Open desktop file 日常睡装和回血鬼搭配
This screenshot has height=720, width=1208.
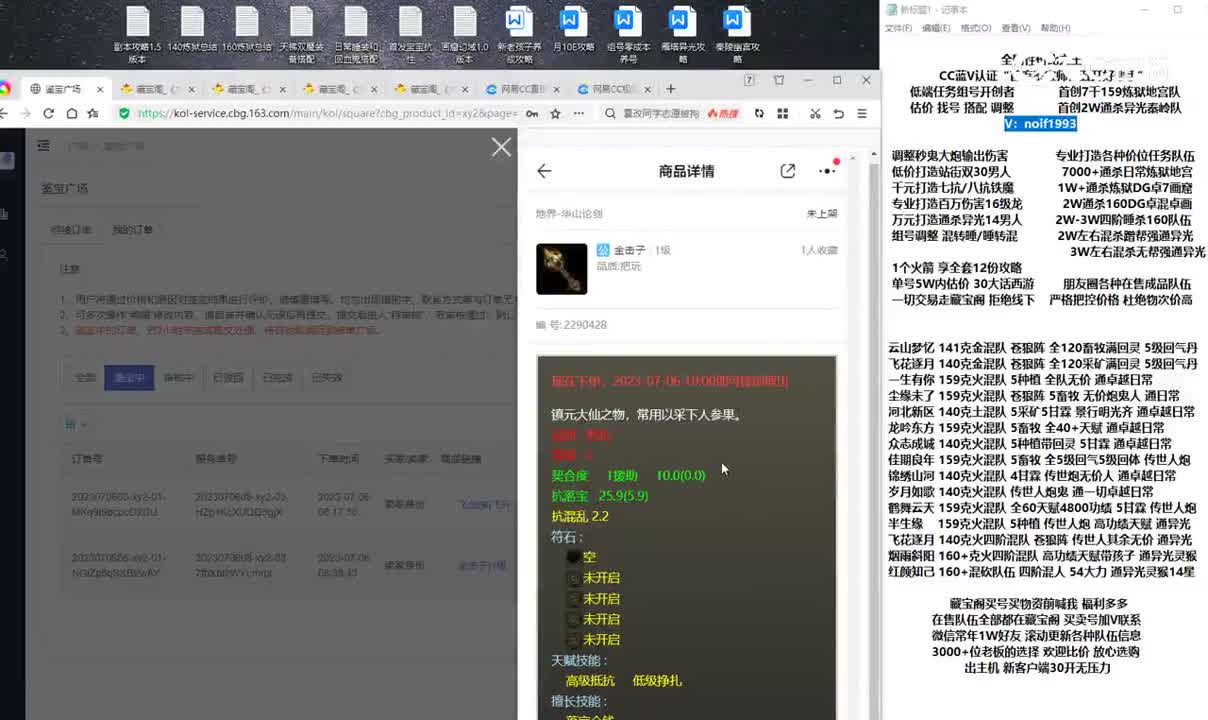point(356,35)
